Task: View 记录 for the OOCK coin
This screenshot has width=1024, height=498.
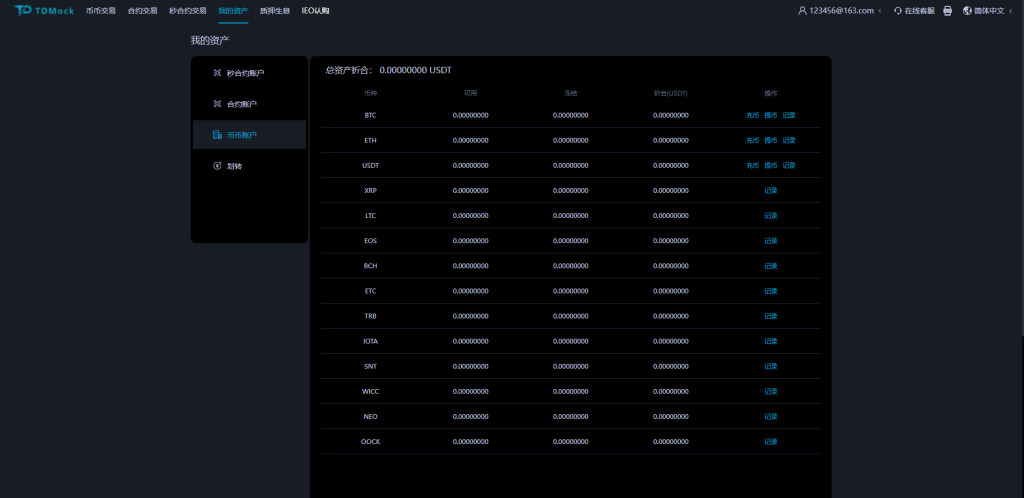Action: [x=770, y=441]
